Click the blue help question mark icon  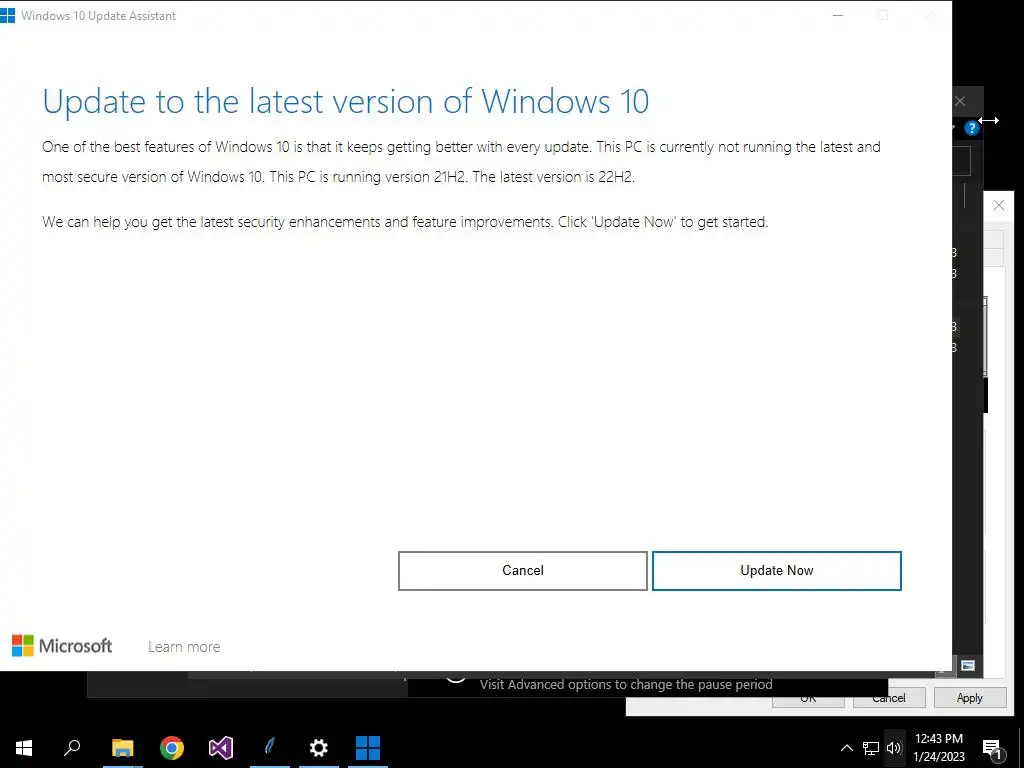[x=972, y=128]
